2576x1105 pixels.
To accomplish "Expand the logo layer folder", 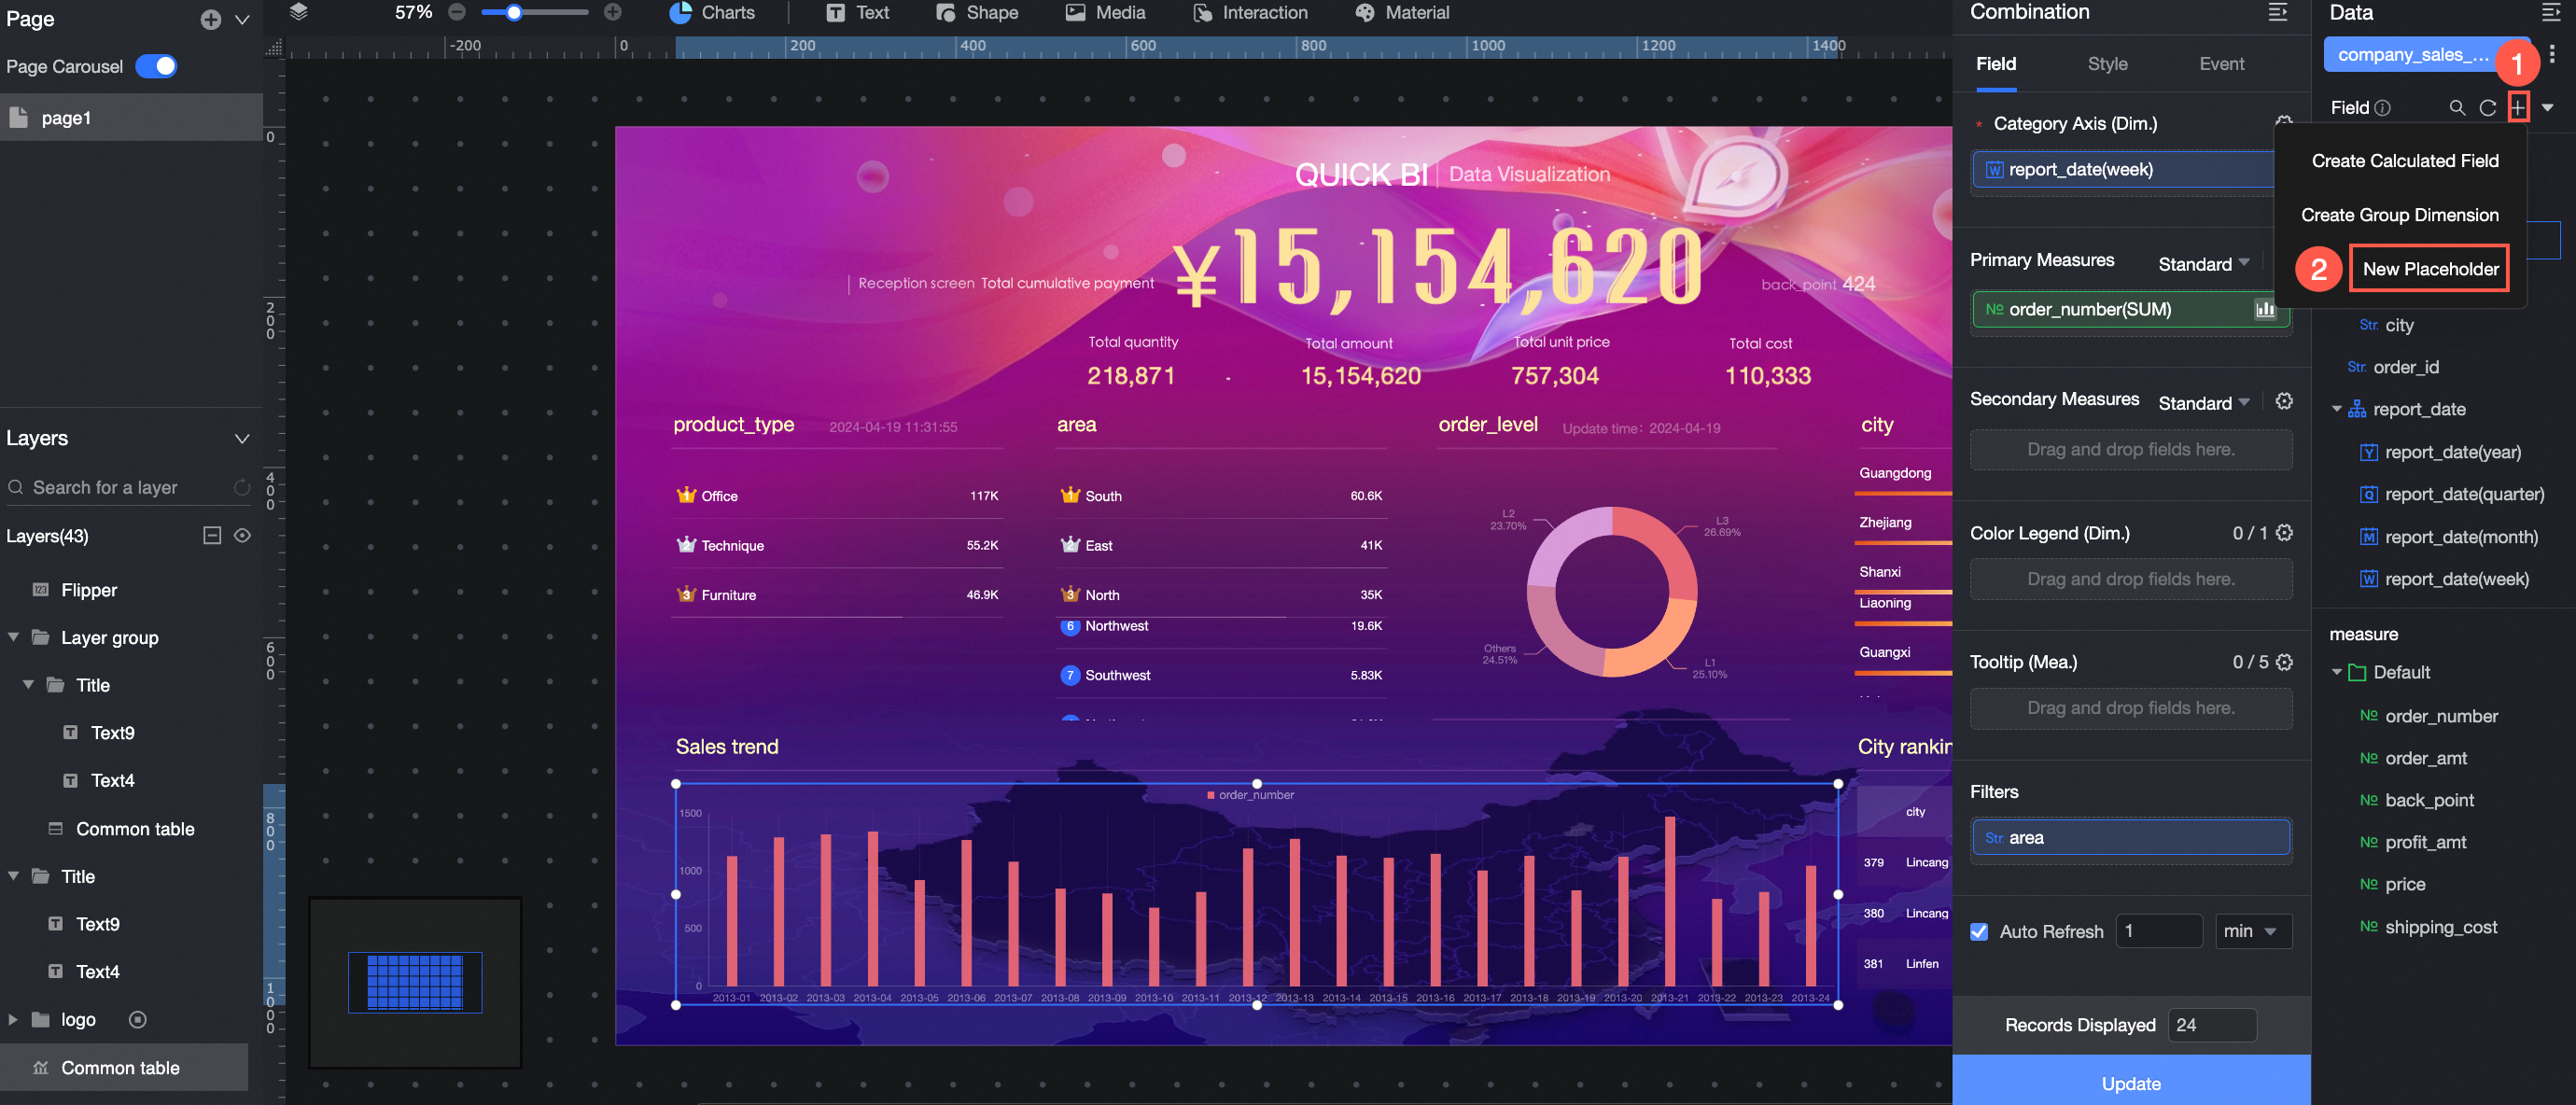I will pos(13,1019).
